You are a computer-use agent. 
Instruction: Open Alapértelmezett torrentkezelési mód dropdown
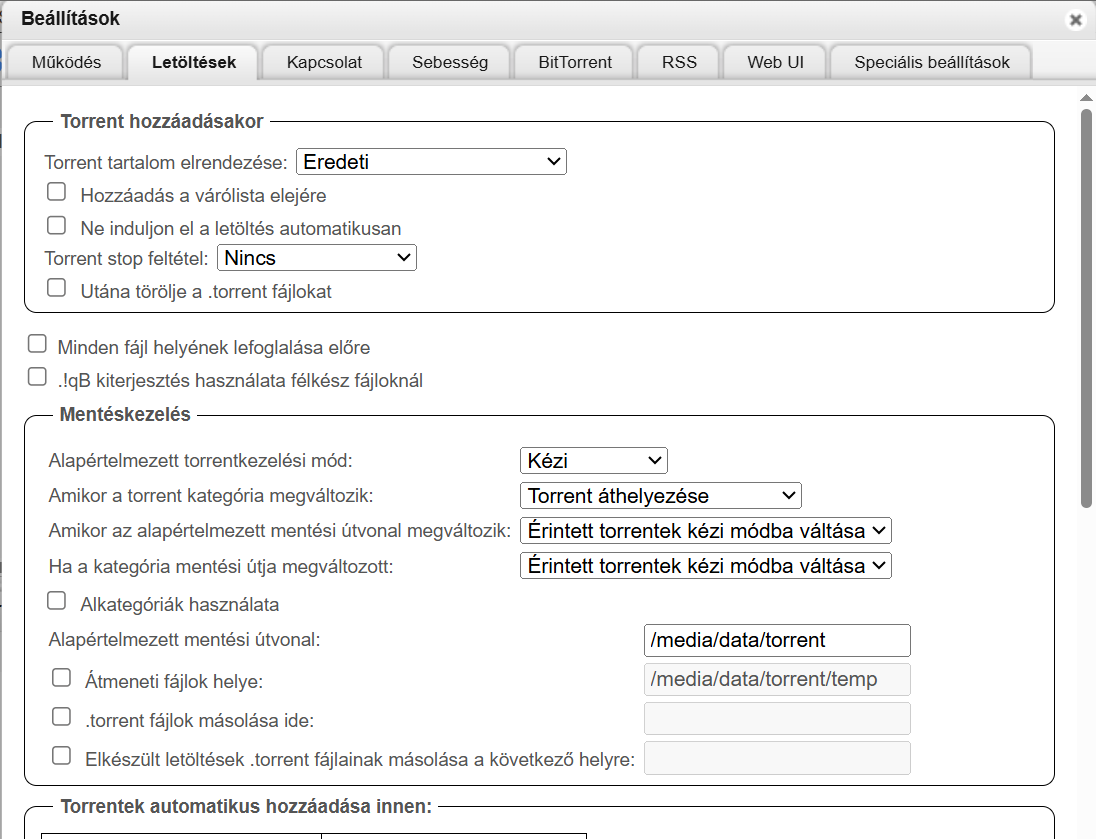(x=593, y=461)
